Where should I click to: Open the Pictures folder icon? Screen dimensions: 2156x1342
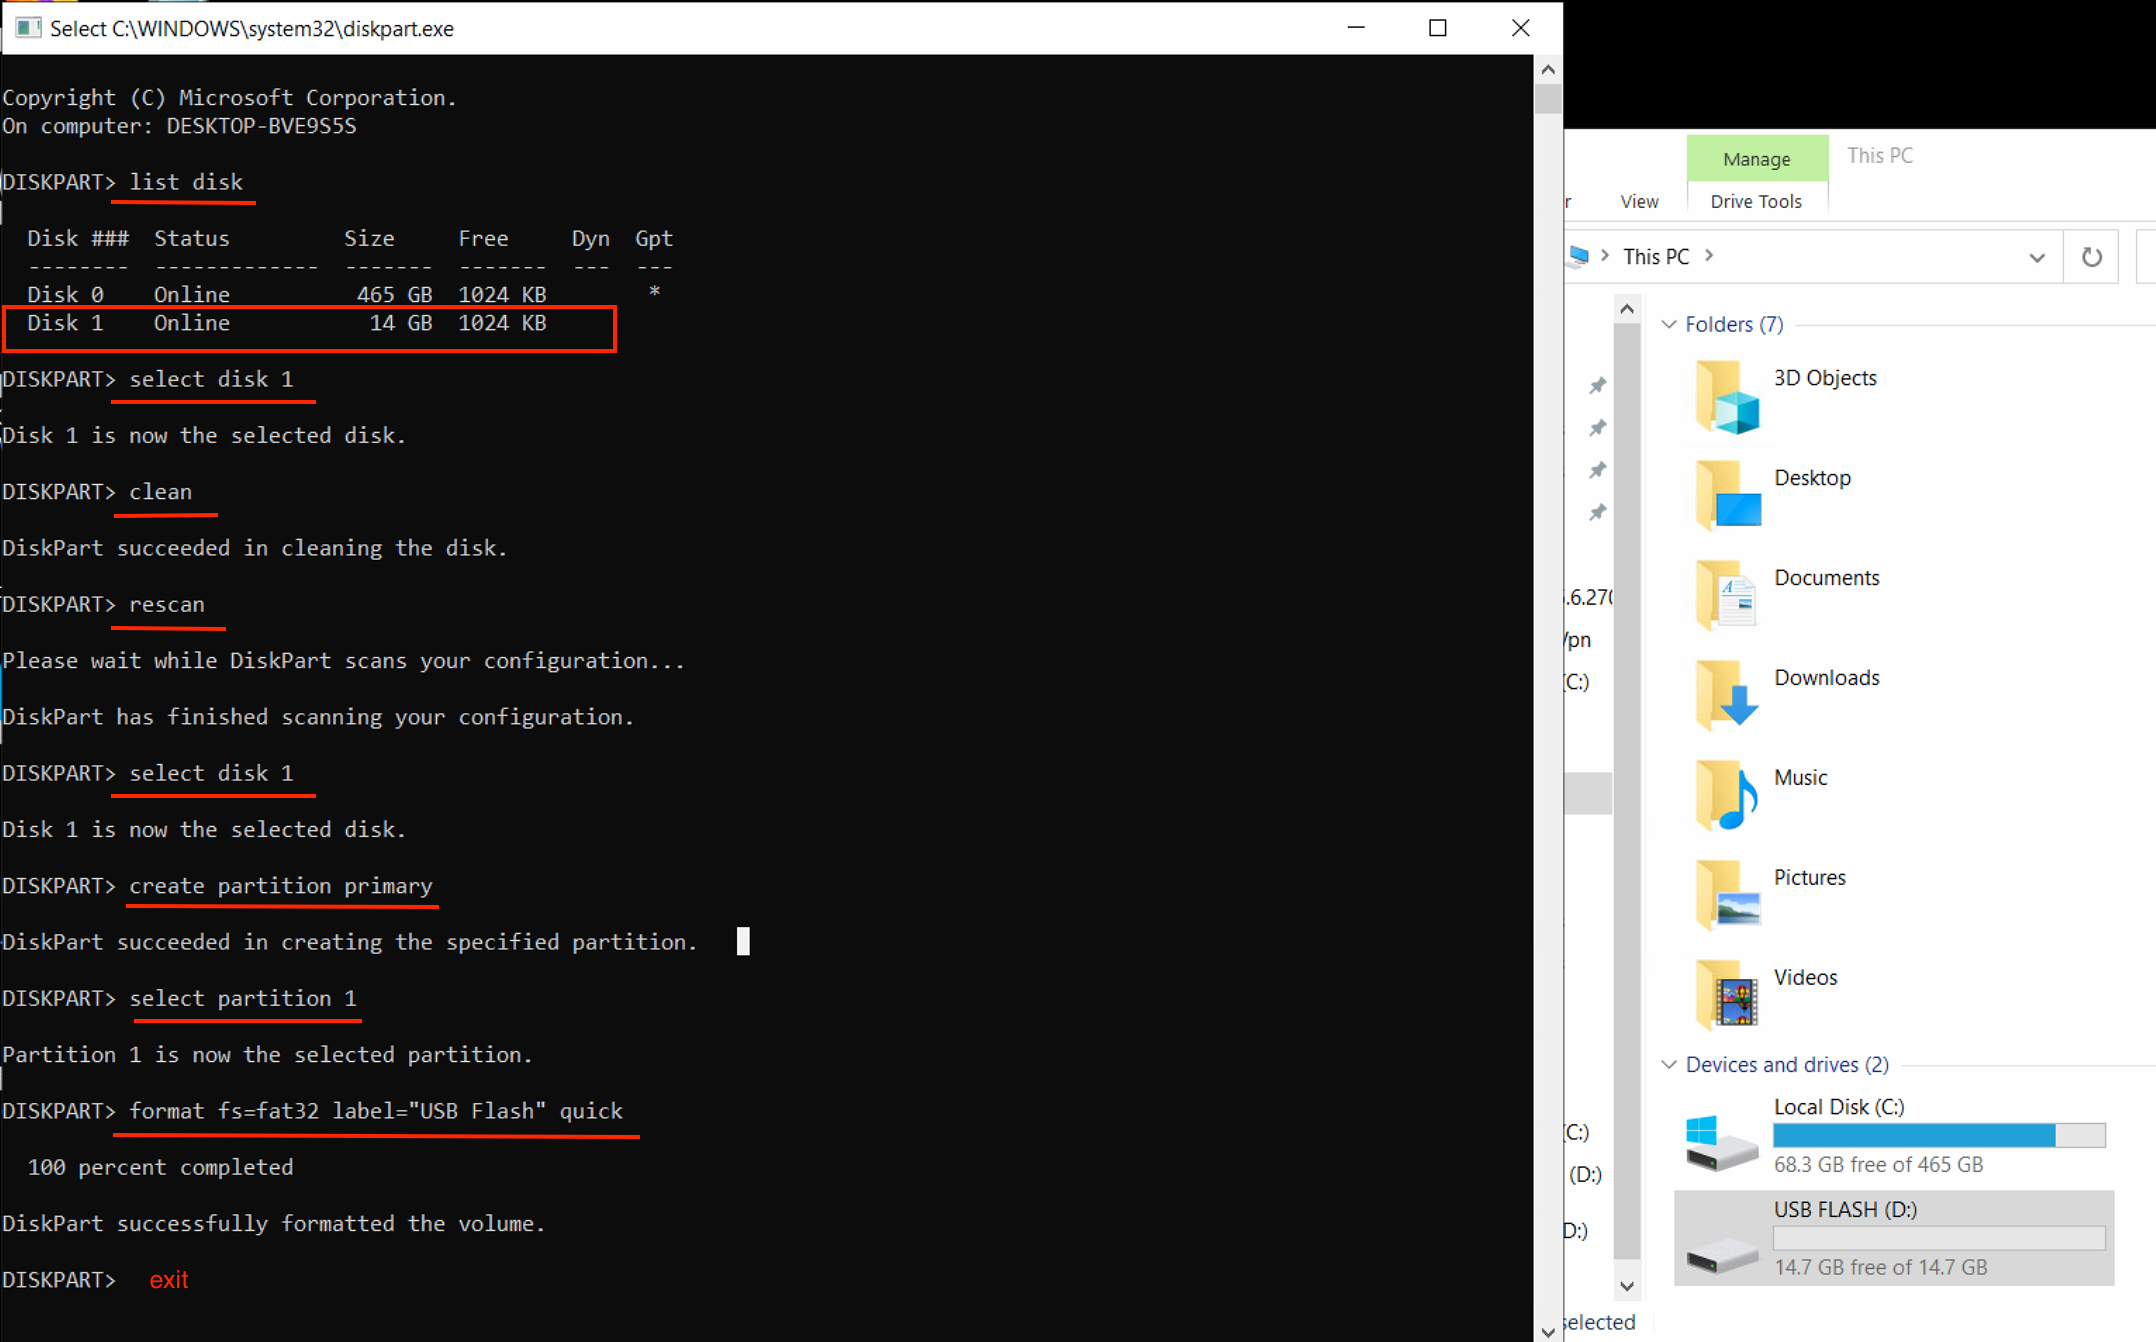coord(1727,895)
